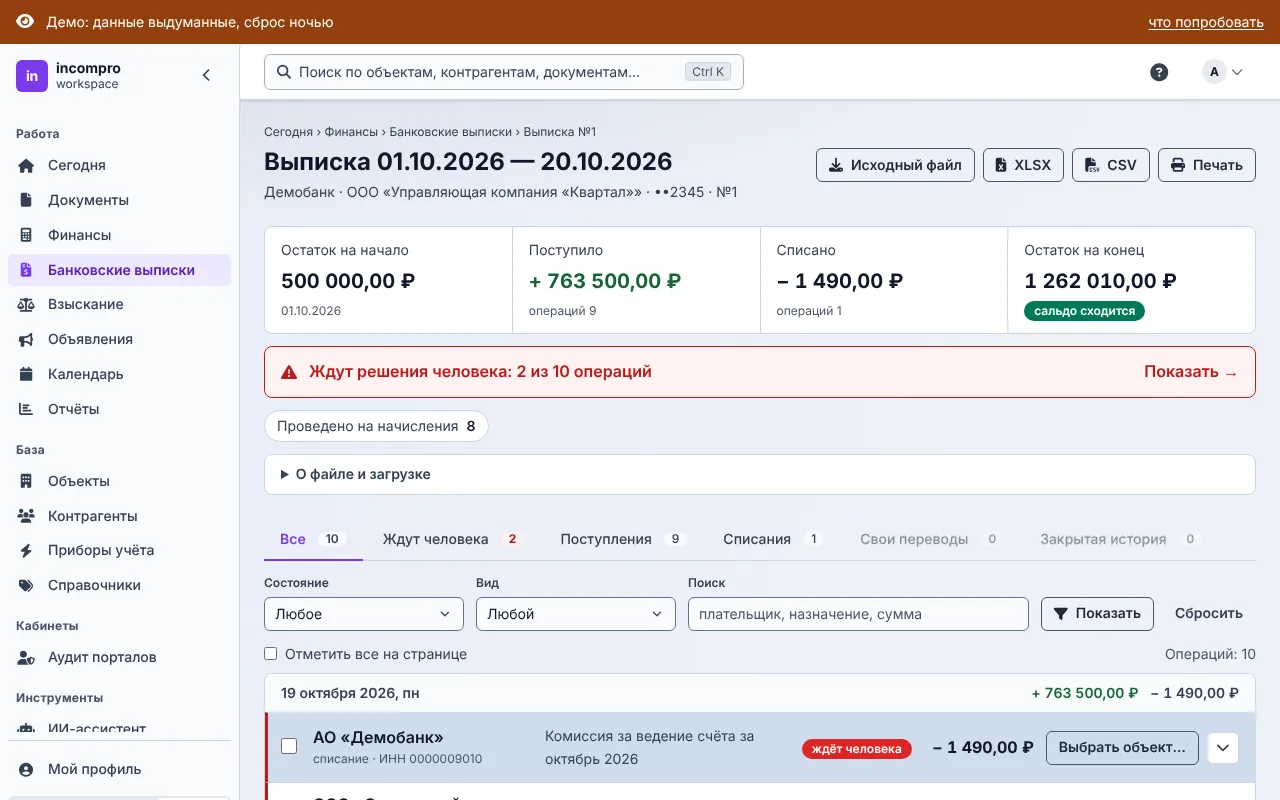Image resolution: width=1280 pixels, height=800 pixels.
Task: Click the tags icon beside Справочники
Action: 27,585
